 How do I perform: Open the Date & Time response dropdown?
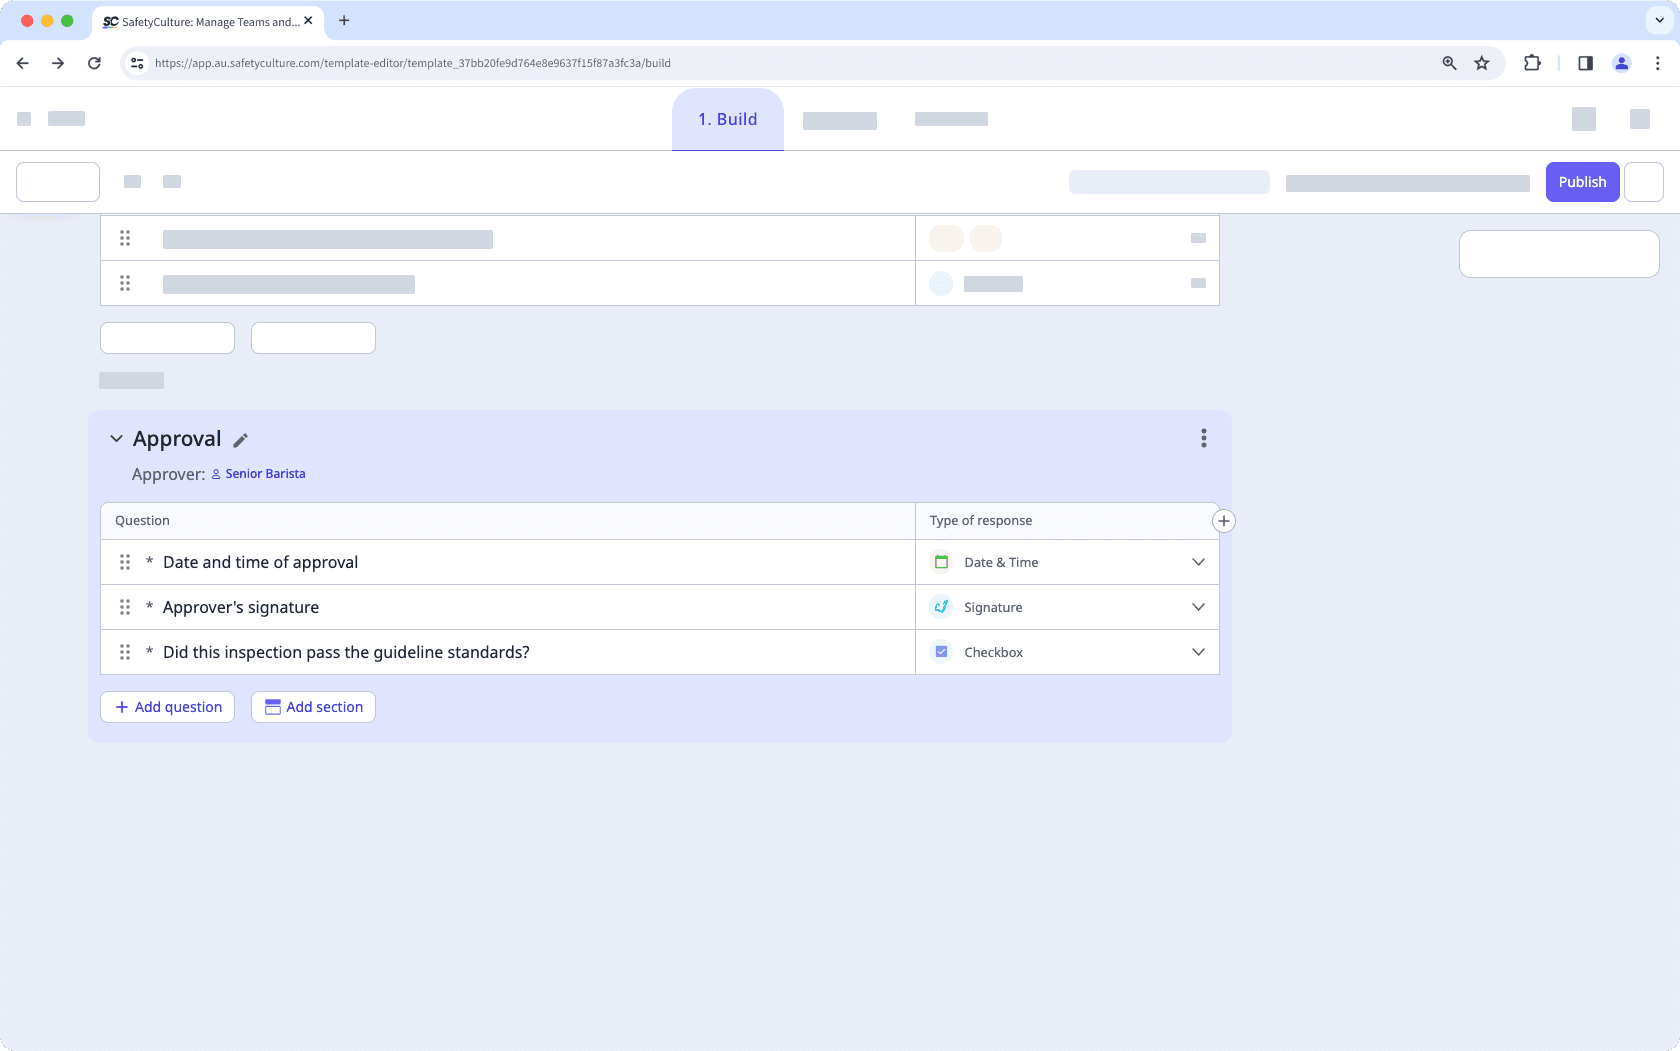pyautogui.click(x=1197, y=562)
